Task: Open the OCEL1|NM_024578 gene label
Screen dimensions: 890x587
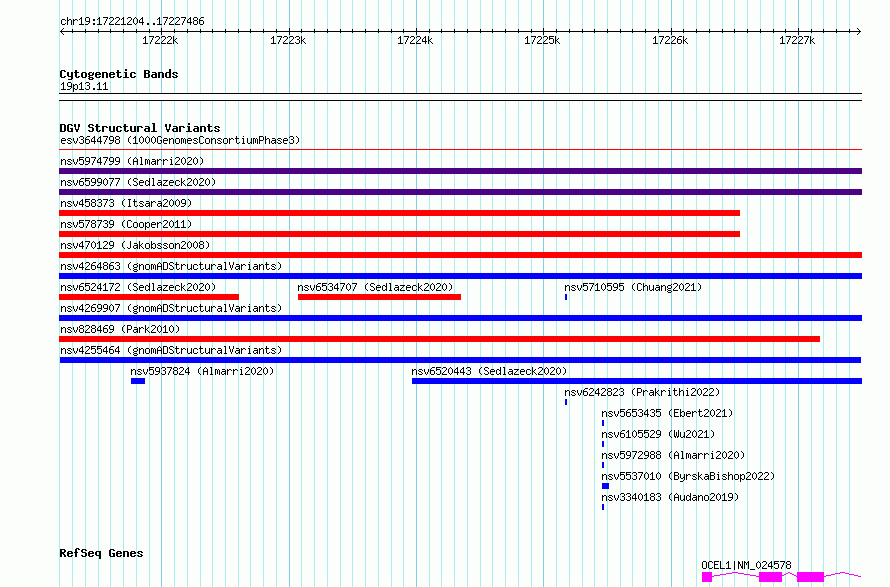Action: point(746,565)
